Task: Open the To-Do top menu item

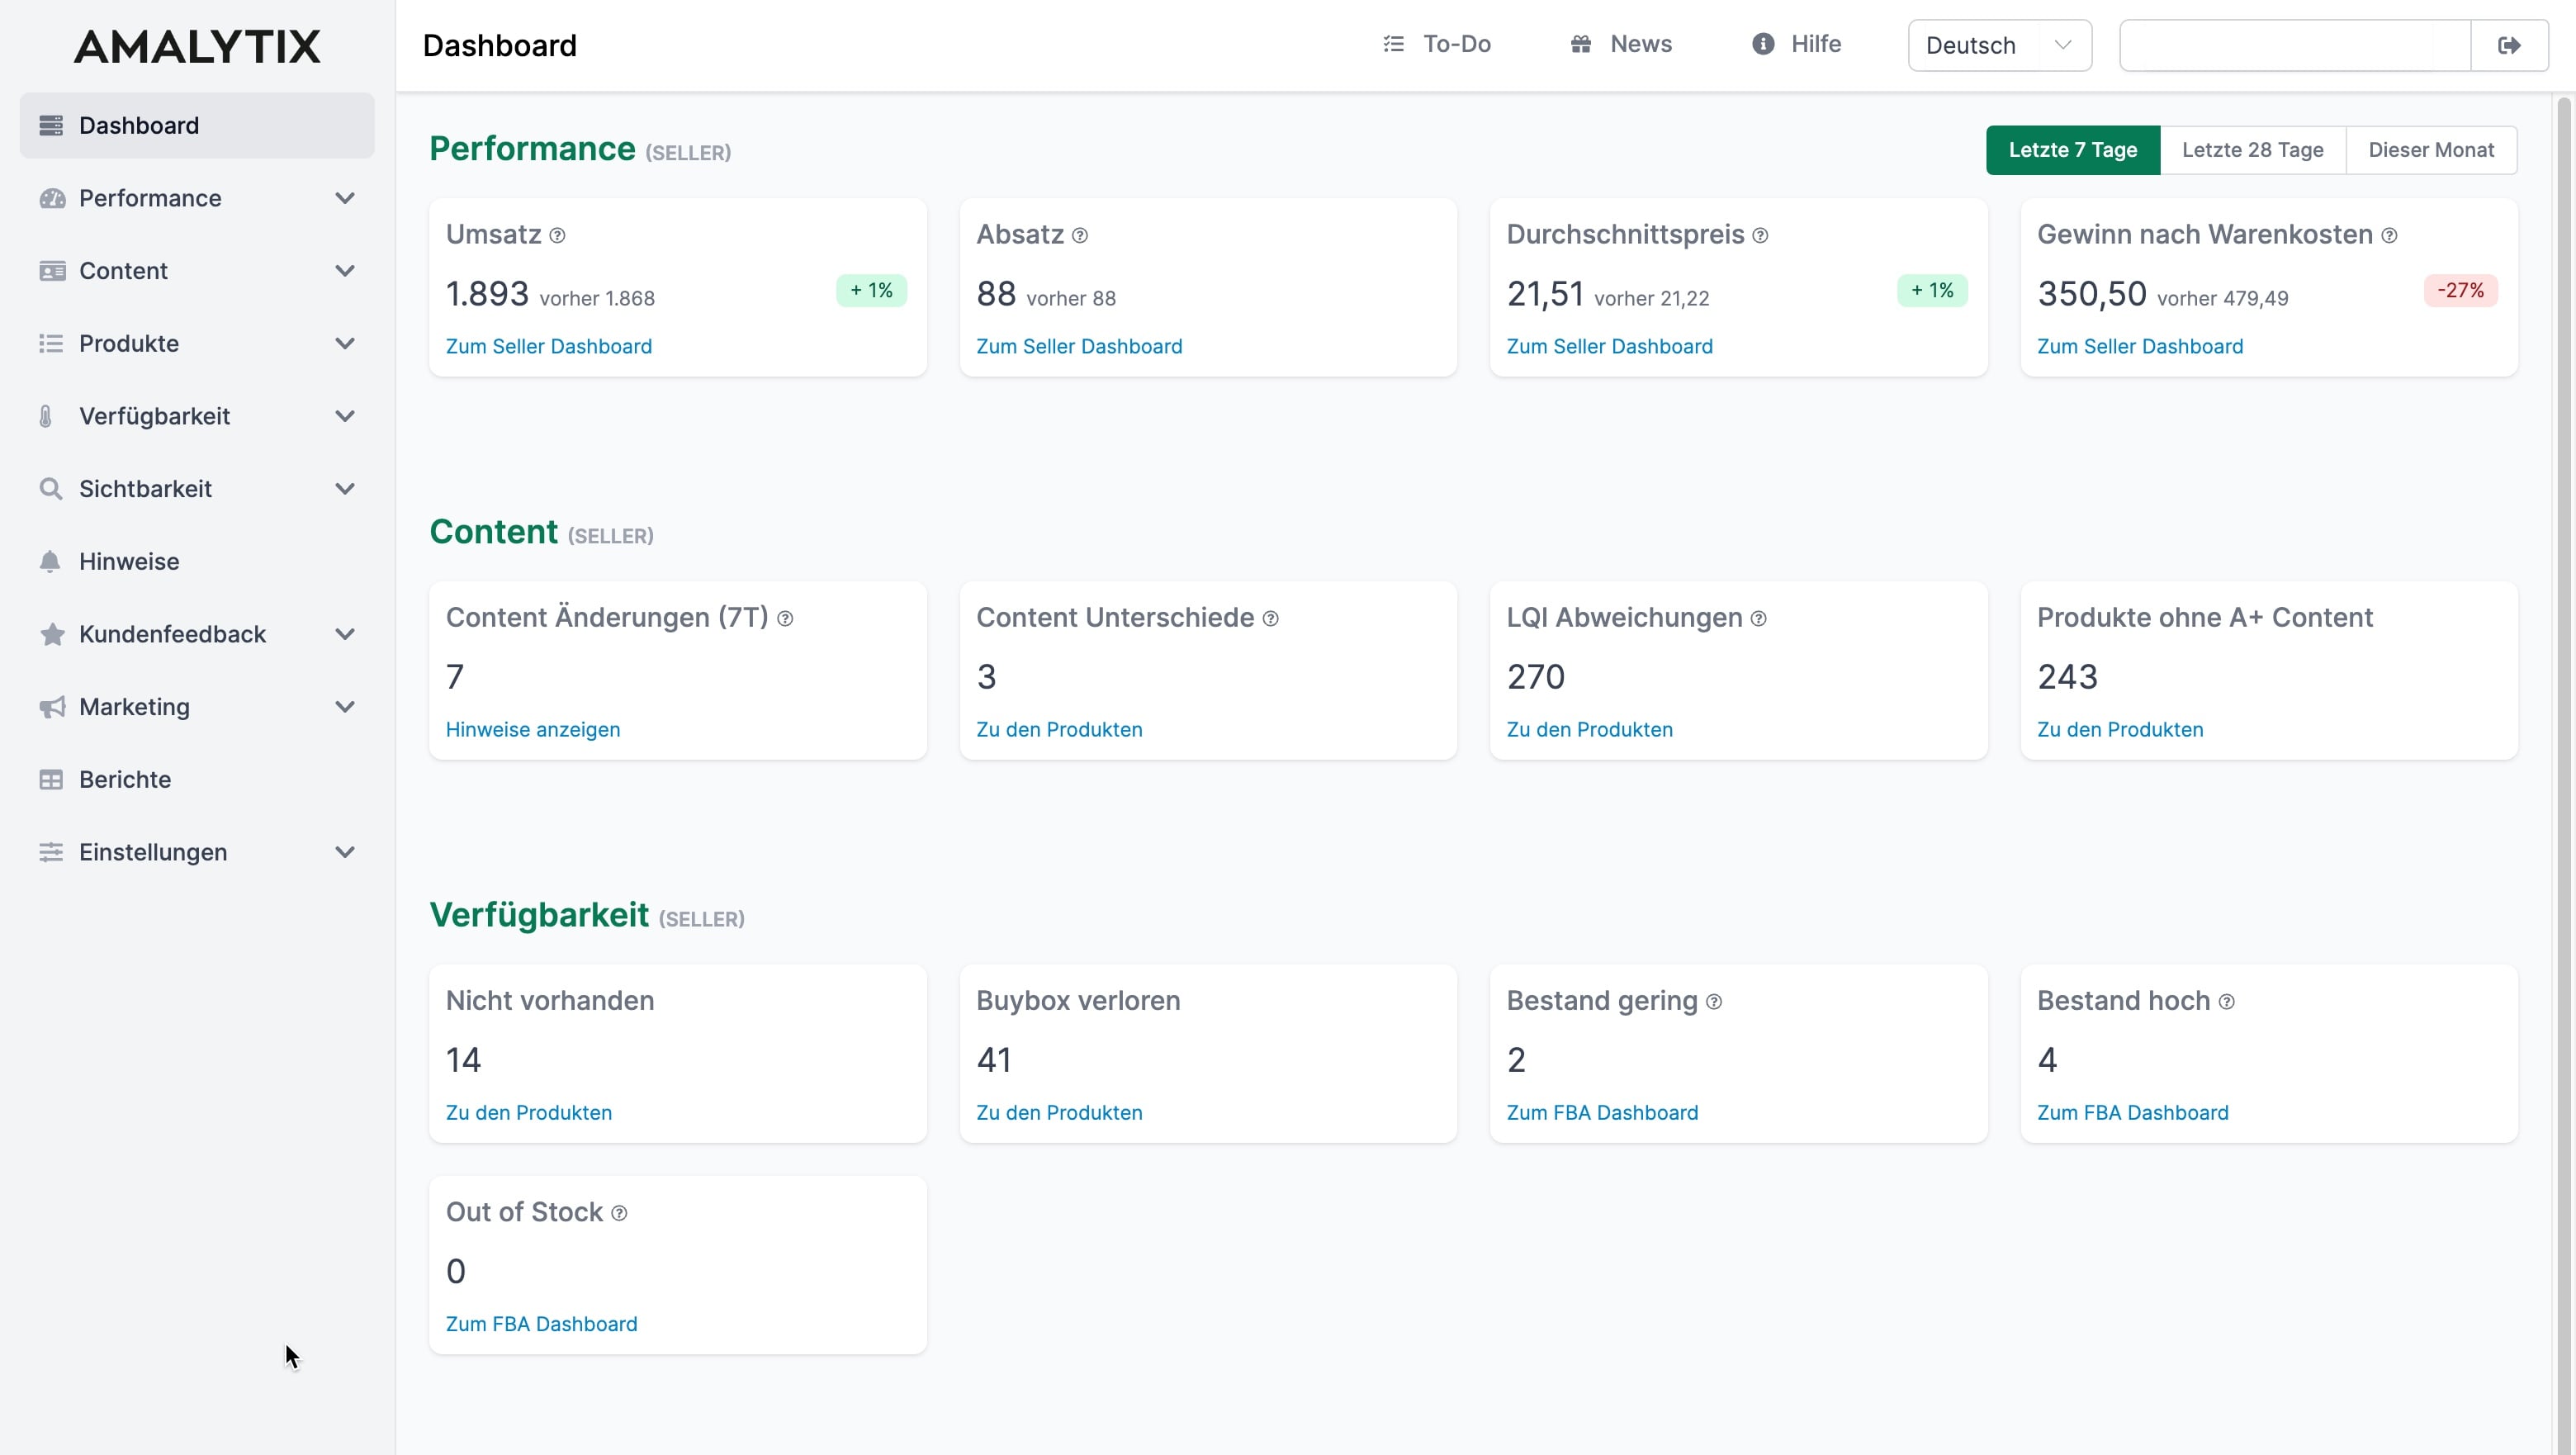Action: [1437, 44]
